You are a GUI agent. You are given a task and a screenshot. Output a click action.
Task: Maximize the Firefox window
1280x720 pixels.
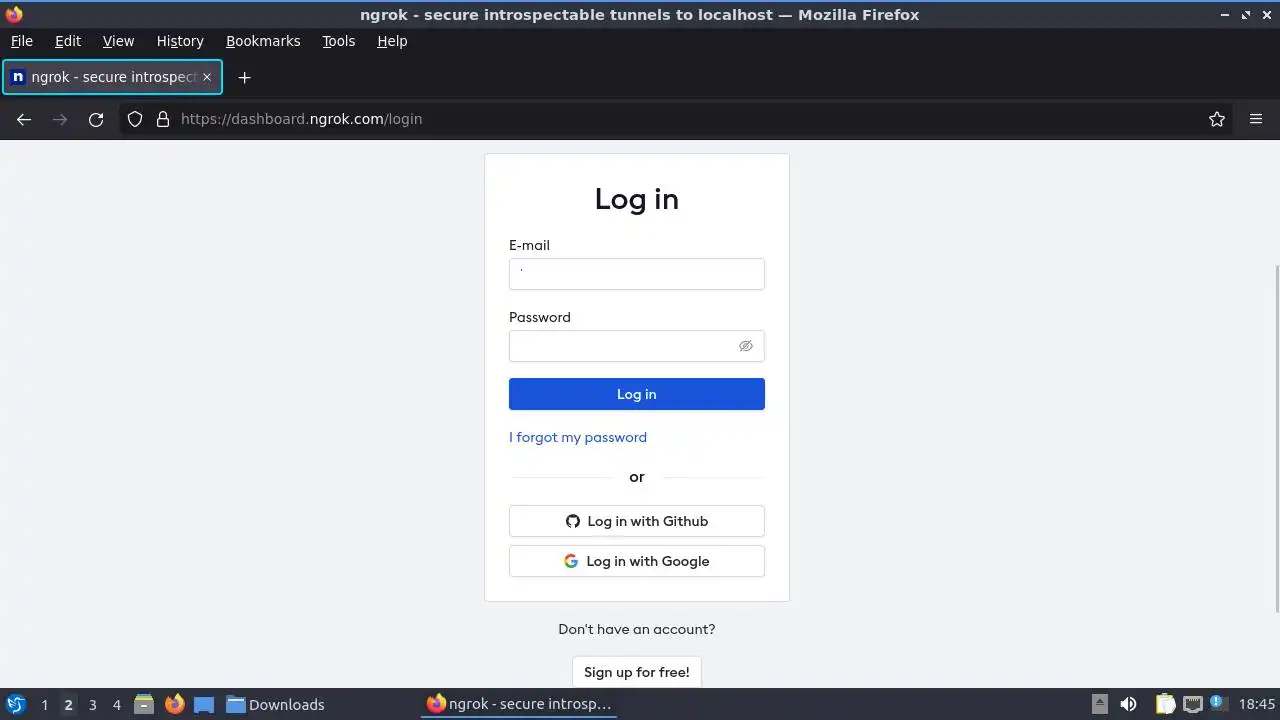1246,14
